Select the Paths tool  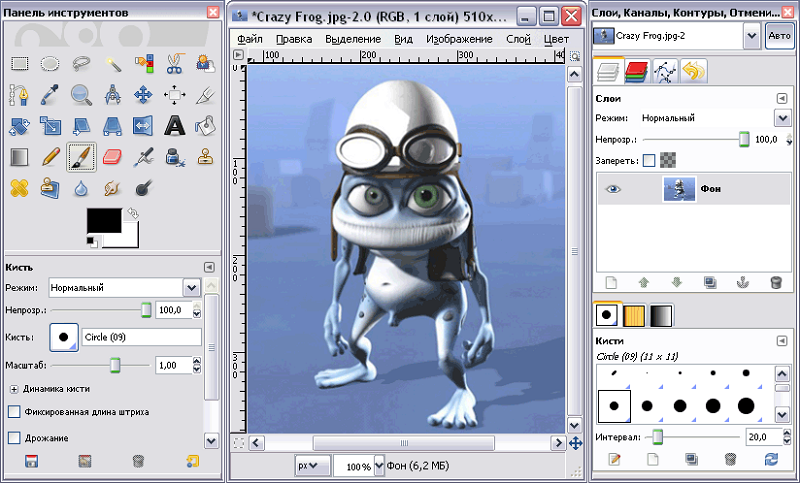click(19, 95)
